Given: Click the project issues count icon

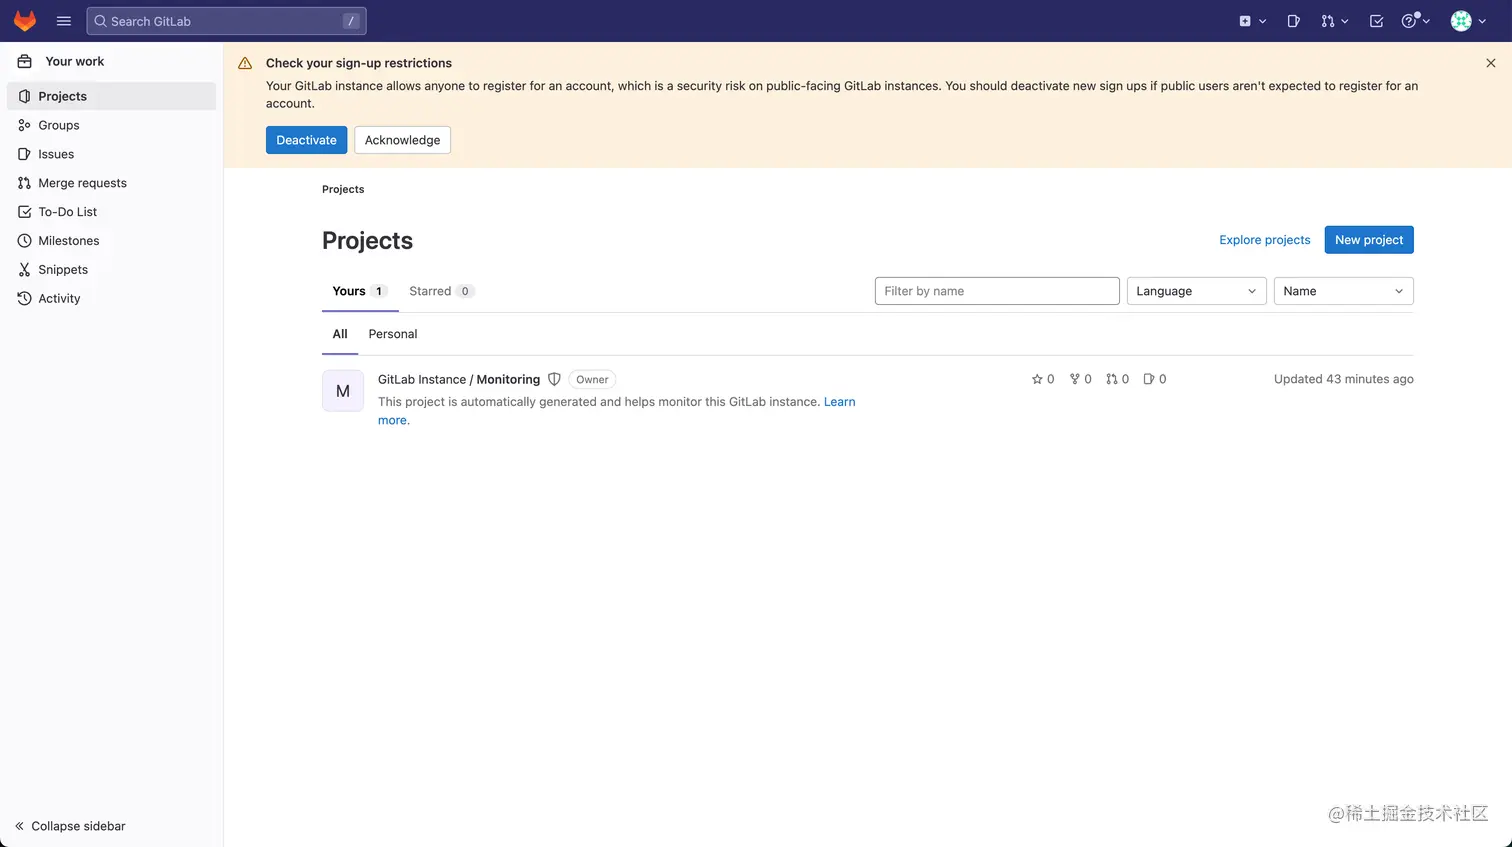Looking at the screenshot, I should click(1149, 379).
